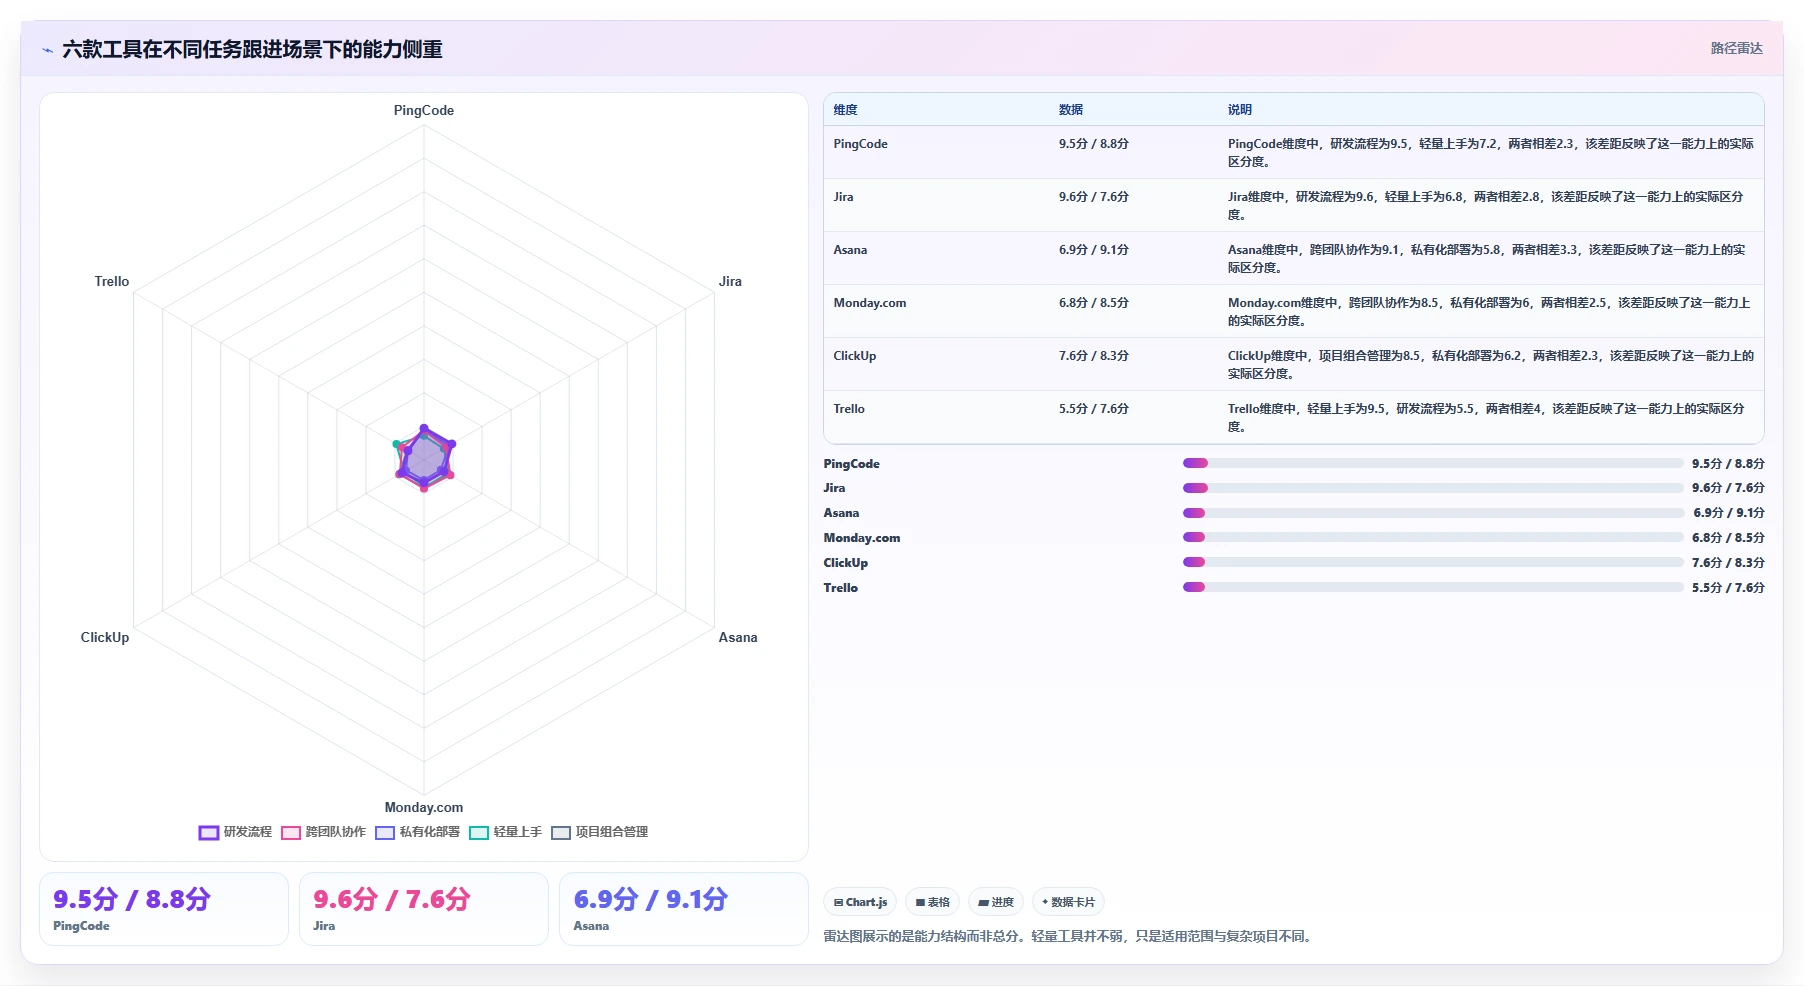Toggle the 轻量上手 legend series

coord(505,832)
